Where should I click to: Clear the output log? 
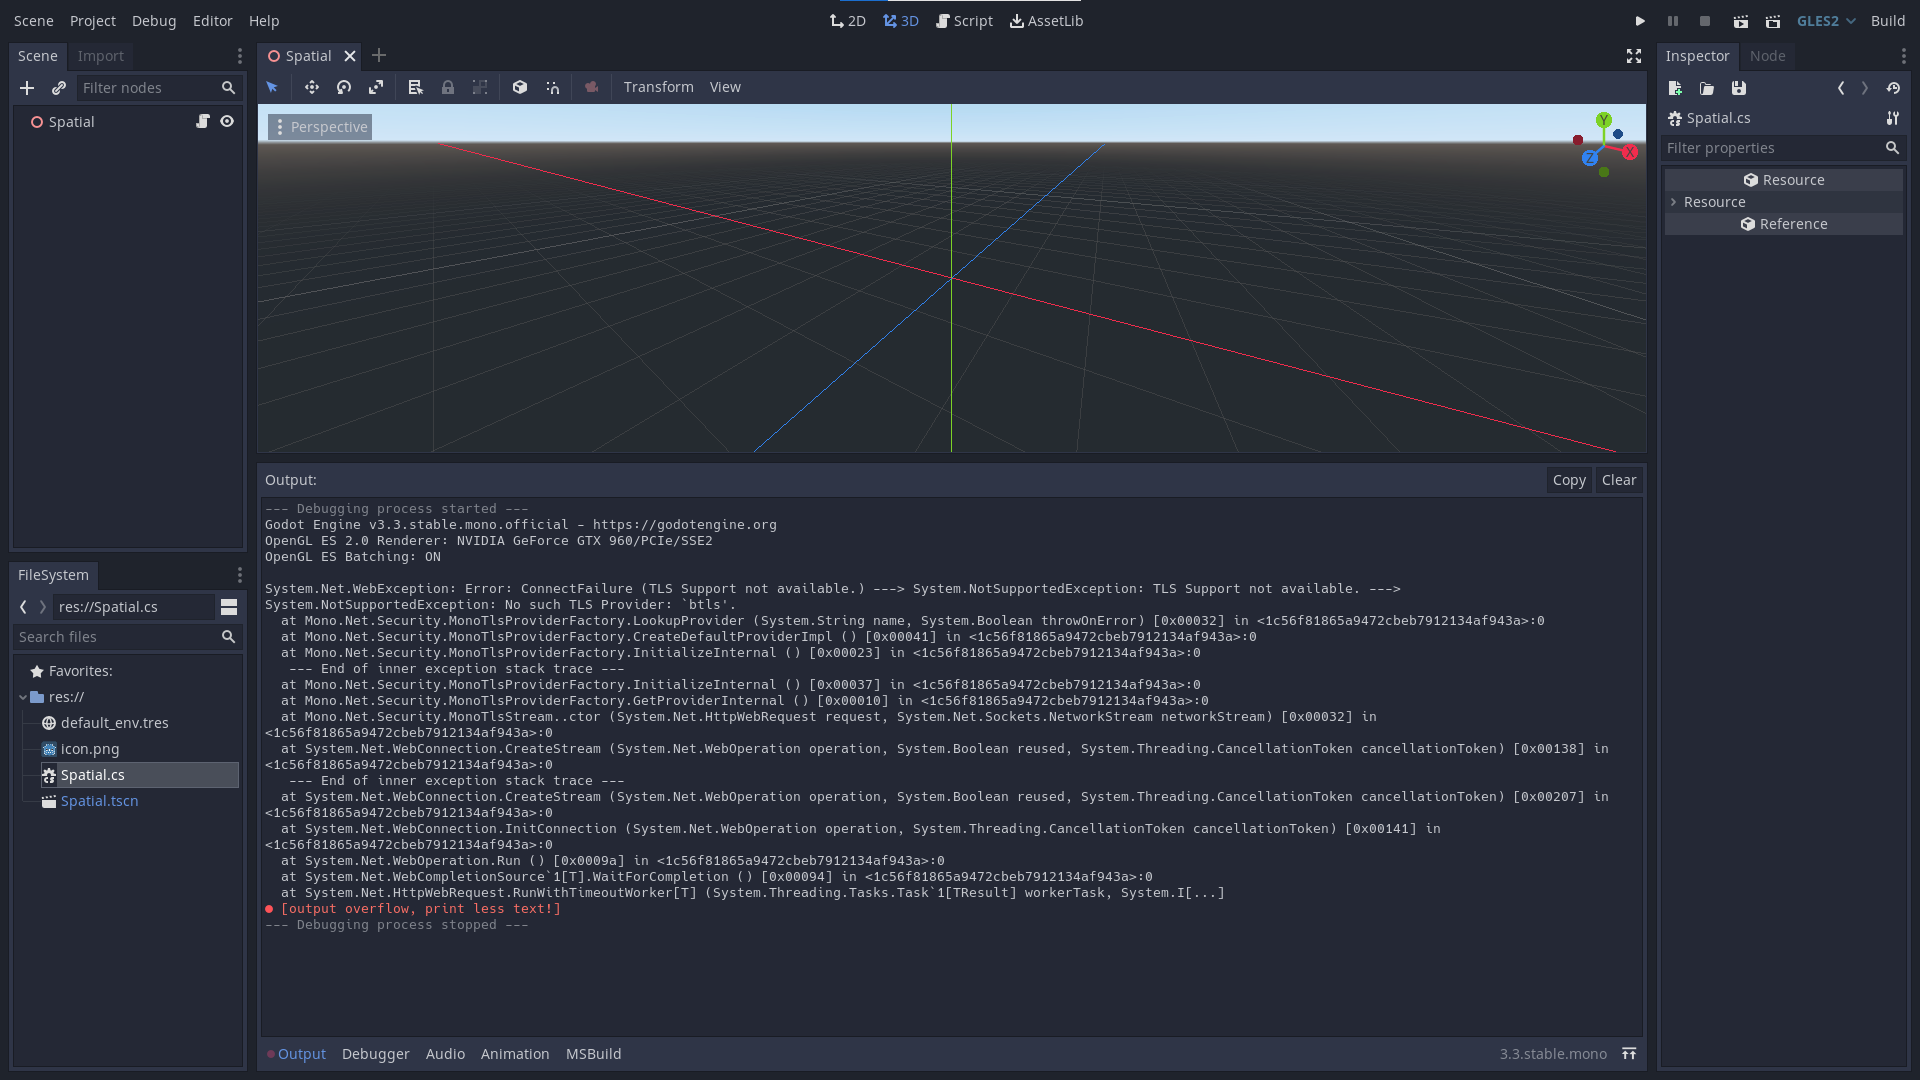[x=1618, y=479]
